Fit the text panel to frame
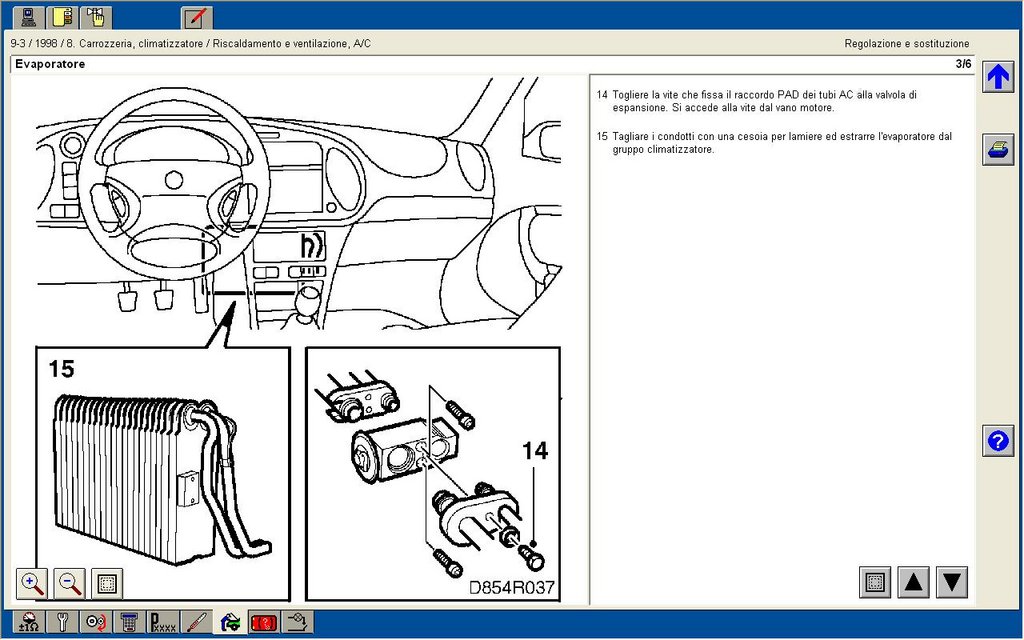This screenshot has width=1024, height=640. (875, 582)
